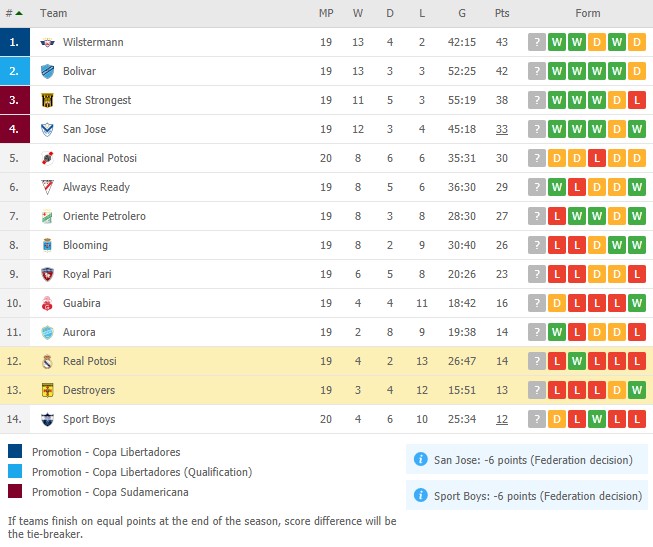Click the San Jose points deduction info icon
The image size is (653, 547).
420,460
